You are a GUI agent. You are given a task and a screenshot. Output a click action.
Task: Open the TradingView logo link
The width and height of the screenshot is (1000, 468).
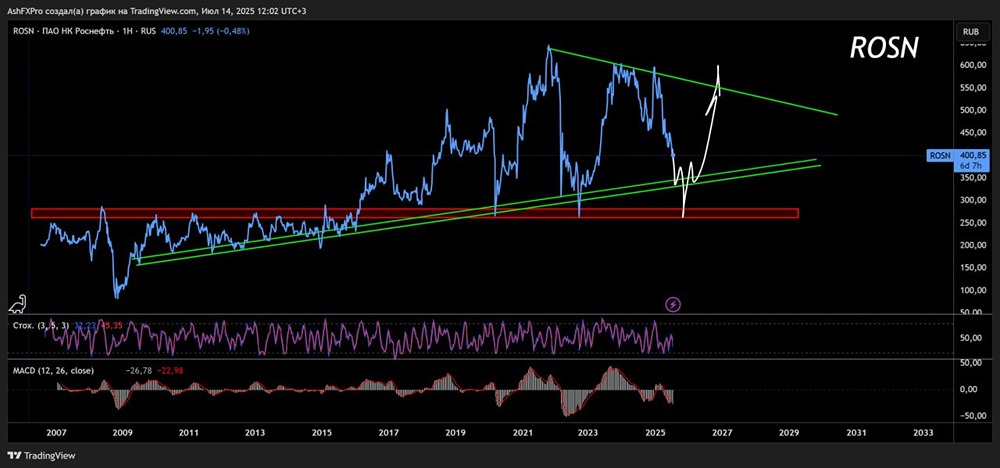click(41, 456)
